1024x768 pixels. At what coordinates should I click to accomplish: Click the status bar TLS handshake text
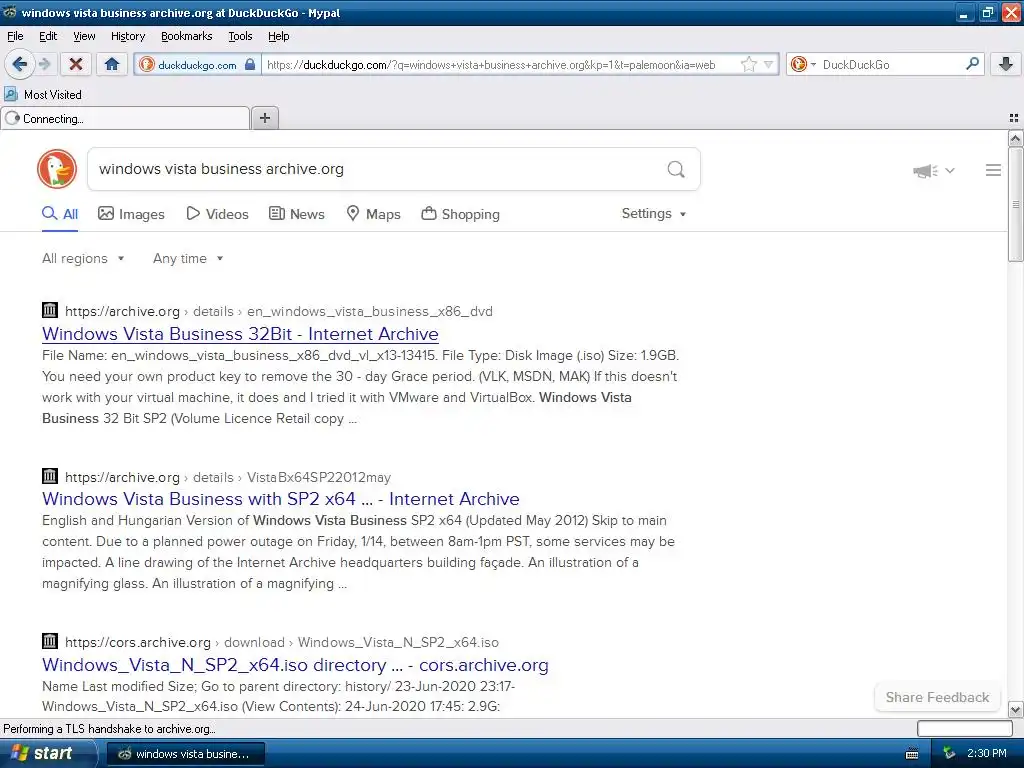pyautogui.click(x=109, y=729)
